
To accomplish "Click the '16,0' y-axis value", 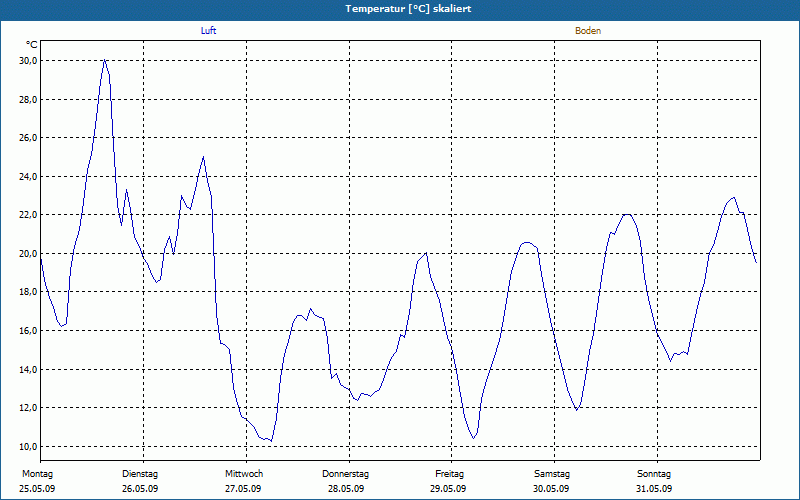I will pos(28,331).
